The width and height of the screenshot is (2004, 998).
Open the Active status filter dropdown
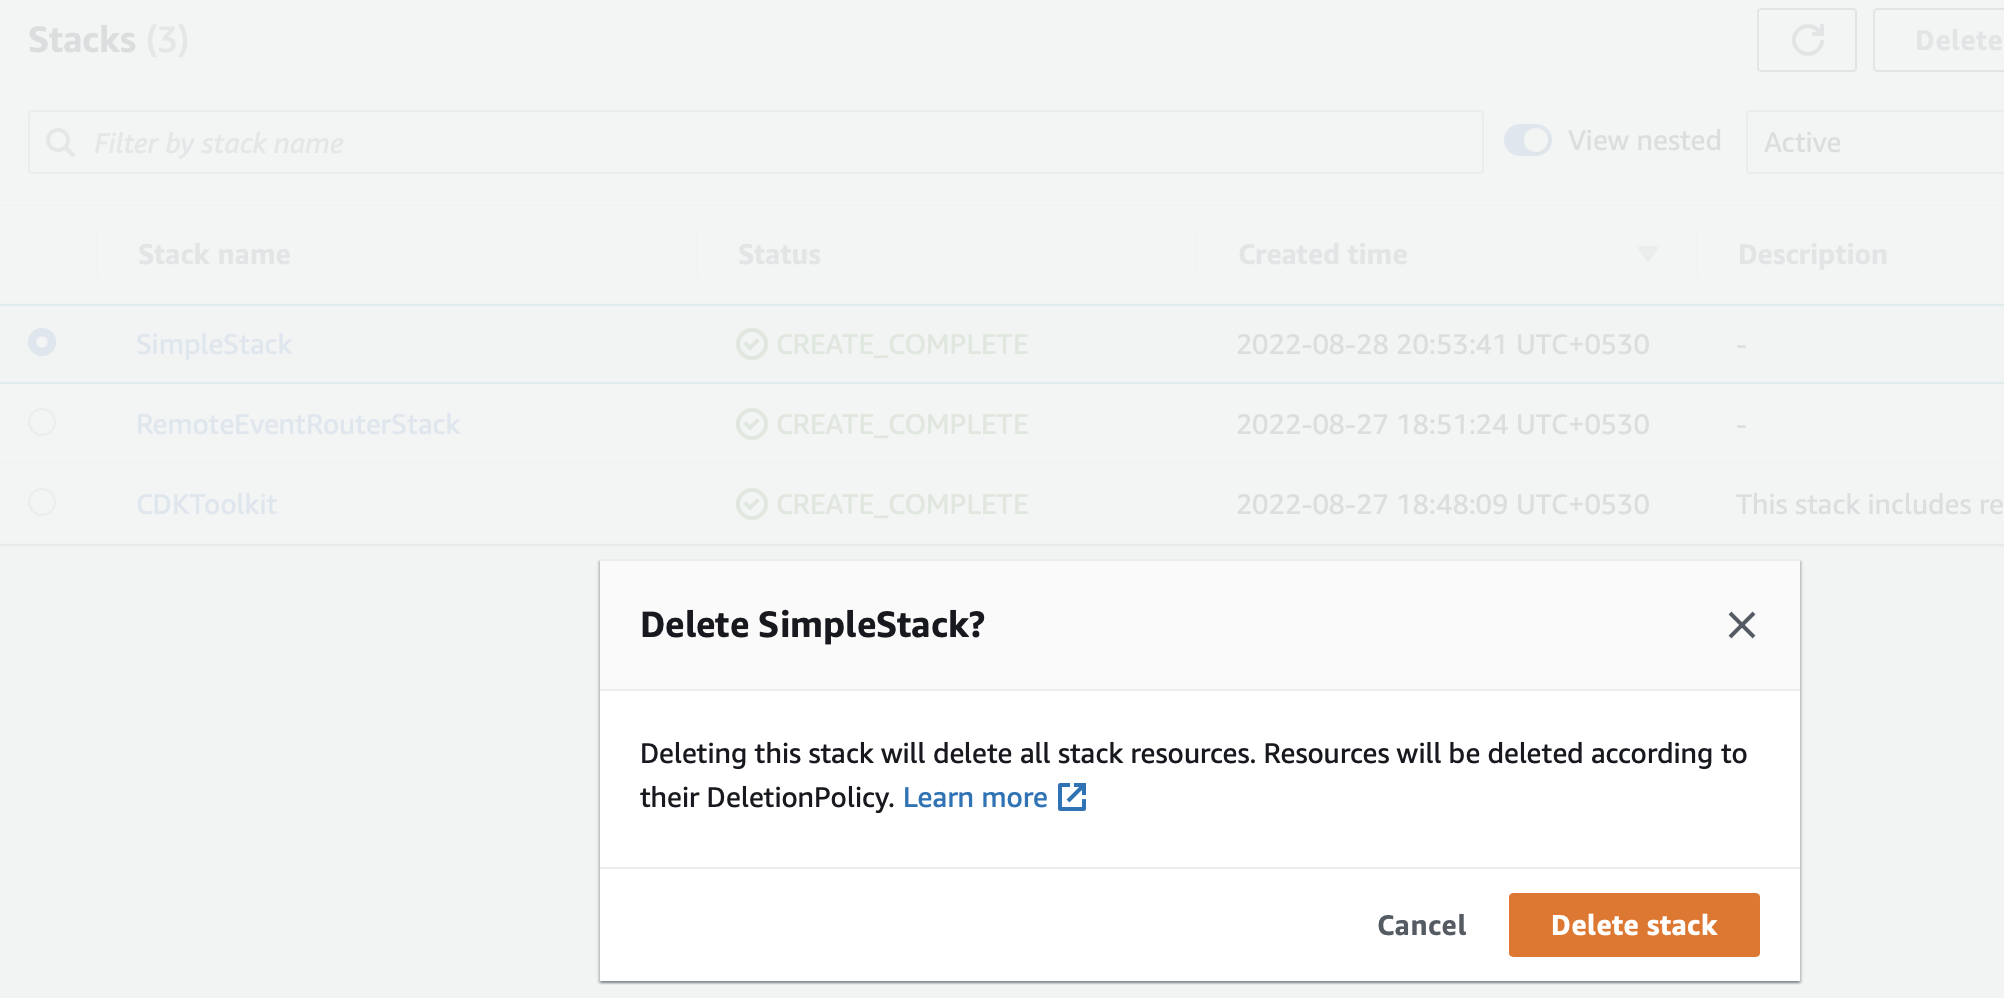(x=1874, y=142)
